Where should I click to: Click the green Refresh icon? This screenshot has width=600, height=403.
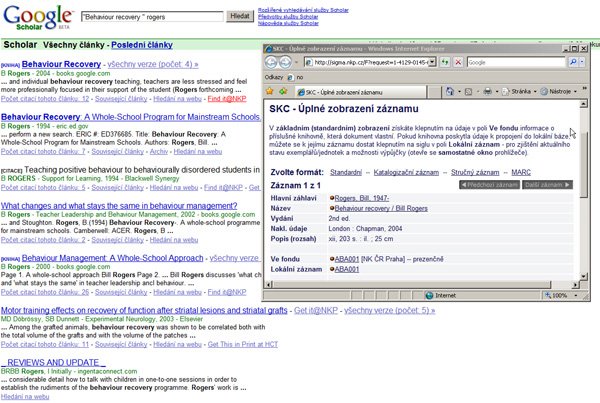(445, 62)
